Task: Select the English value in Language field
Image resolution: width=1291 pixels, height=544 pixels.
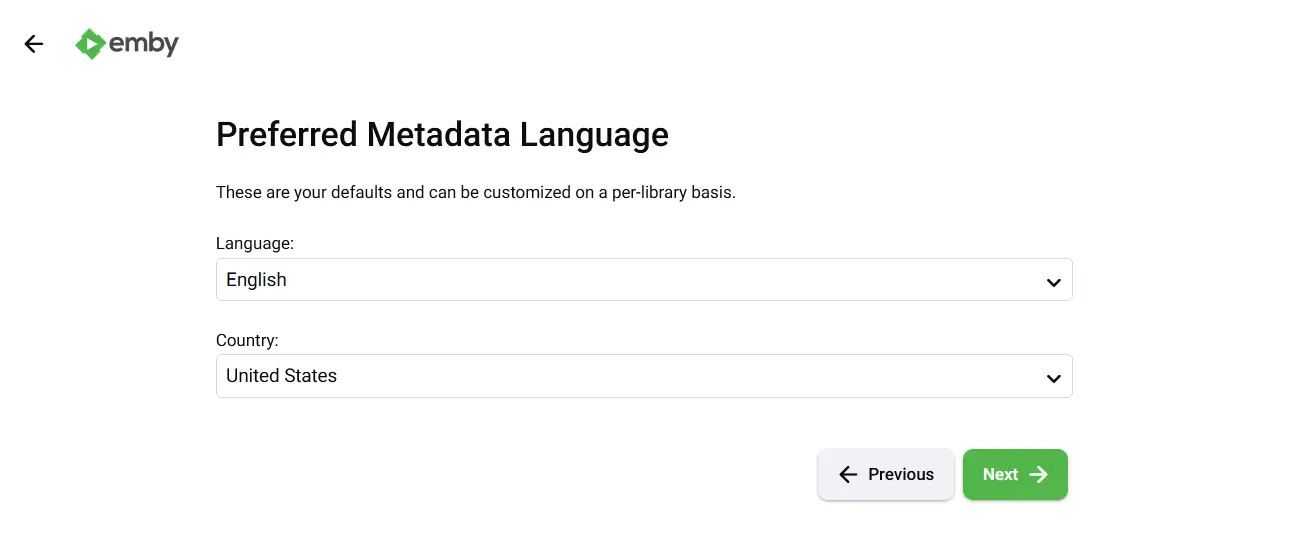Action: (256, 280)
